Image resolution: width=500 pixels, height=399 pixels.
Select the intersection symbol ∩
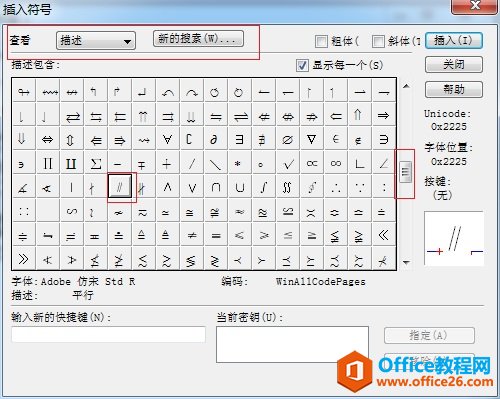[216, 187]
